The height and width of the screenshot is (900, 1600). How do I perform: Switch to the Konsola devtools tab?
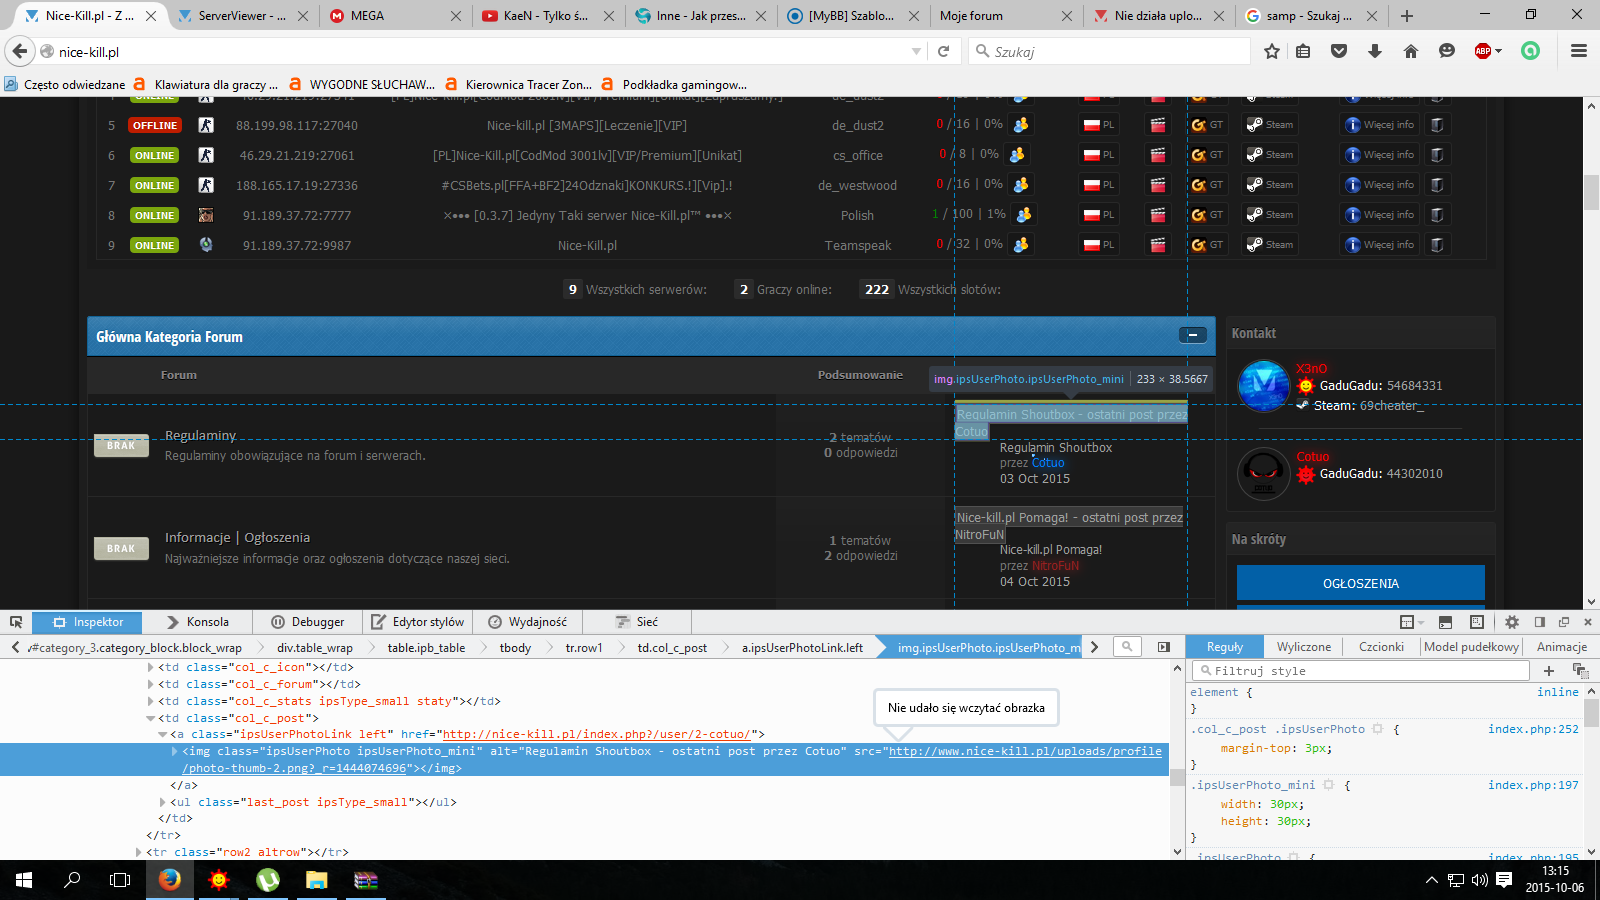[197, 622]
